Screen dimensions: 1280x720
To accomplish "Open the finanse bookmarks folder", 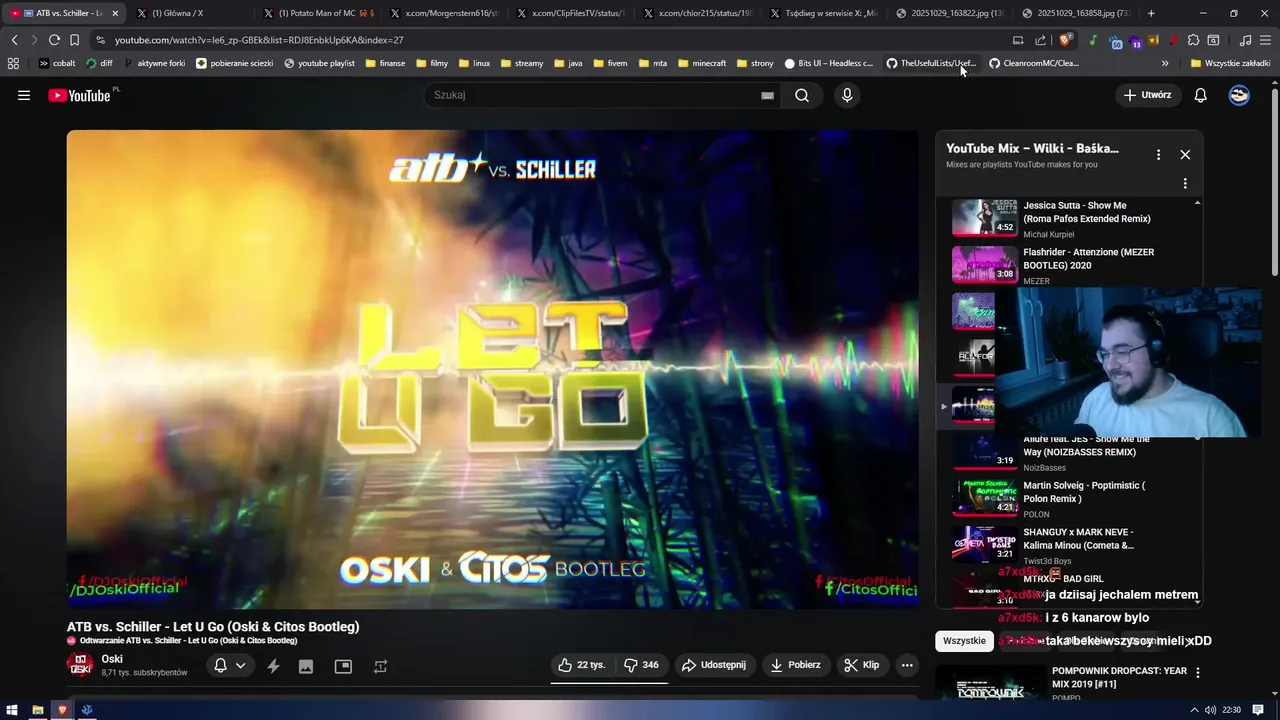I will (x=385, y=63).
